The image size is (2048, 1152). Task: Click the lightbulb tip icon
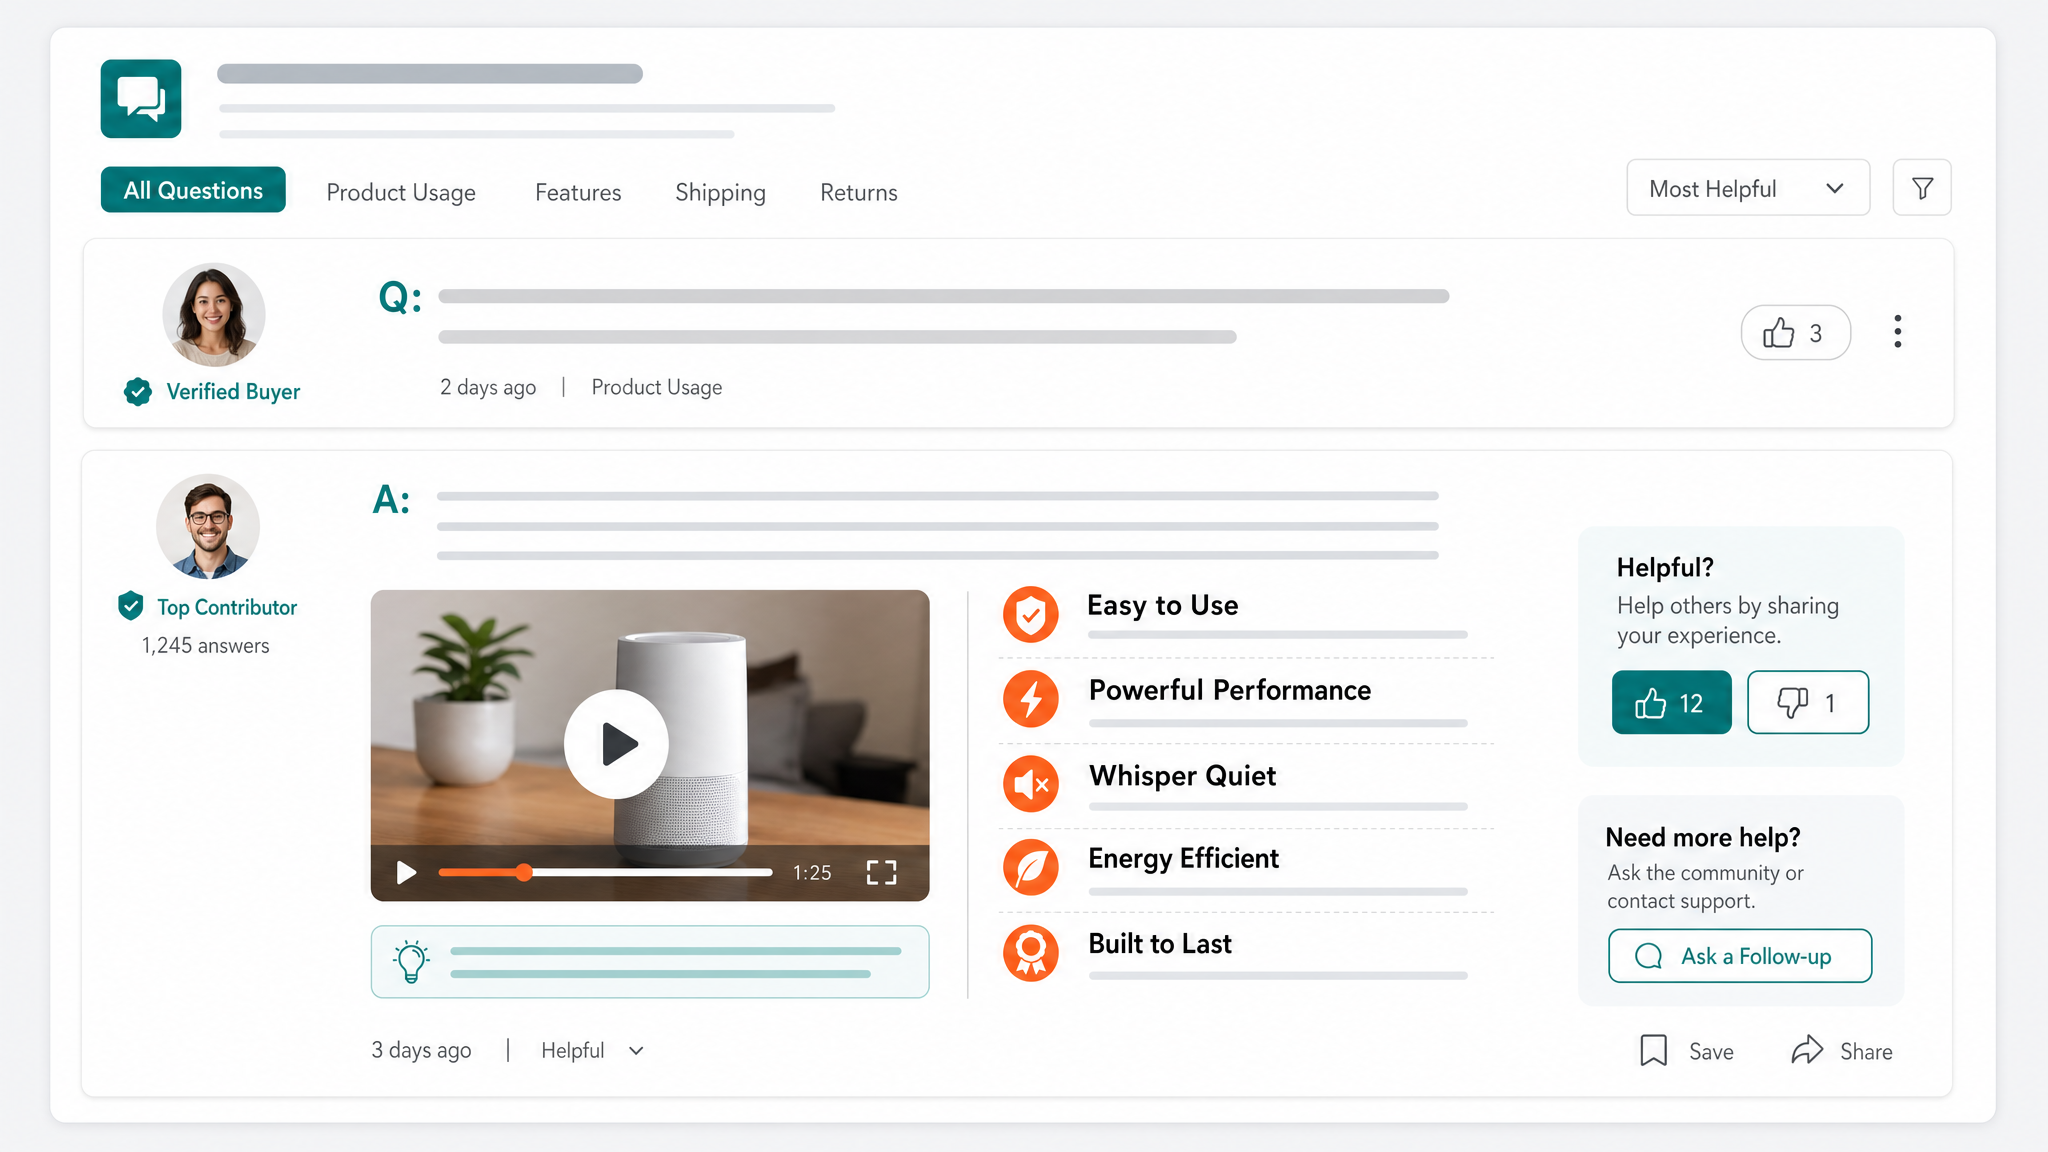click(411, 962)
